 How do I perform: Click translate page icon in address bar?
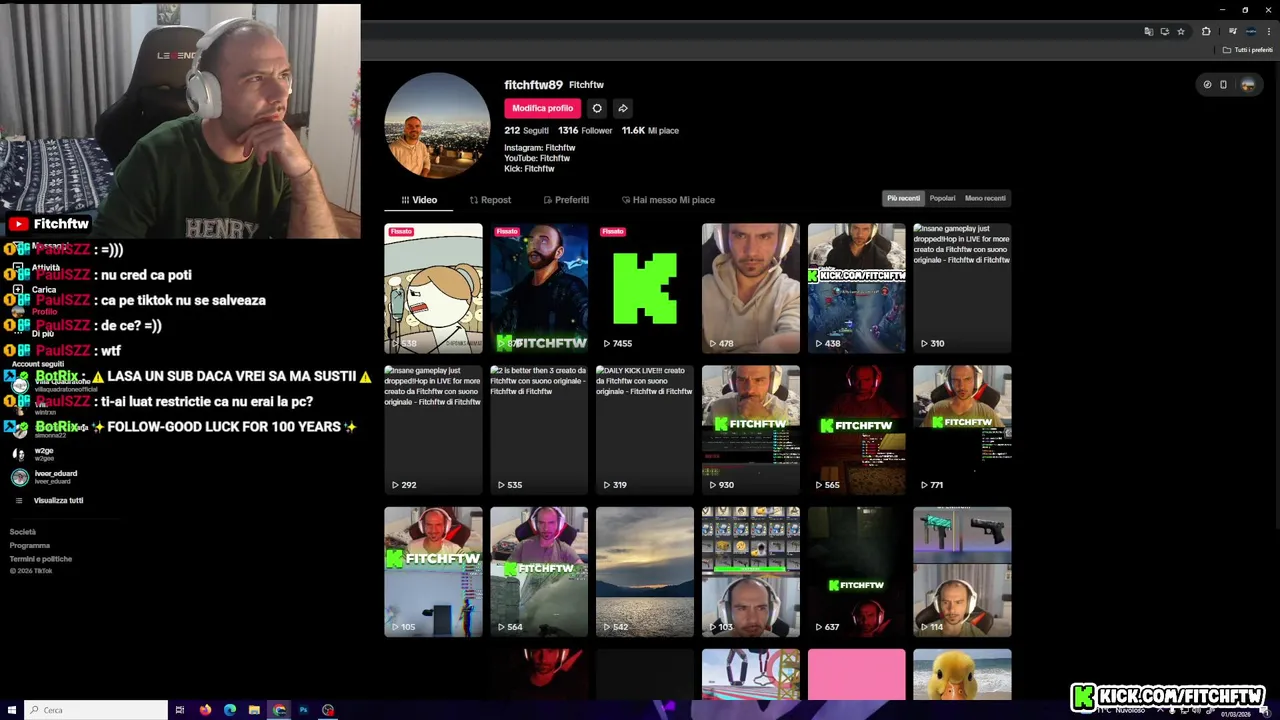(x=1149, y=32)
